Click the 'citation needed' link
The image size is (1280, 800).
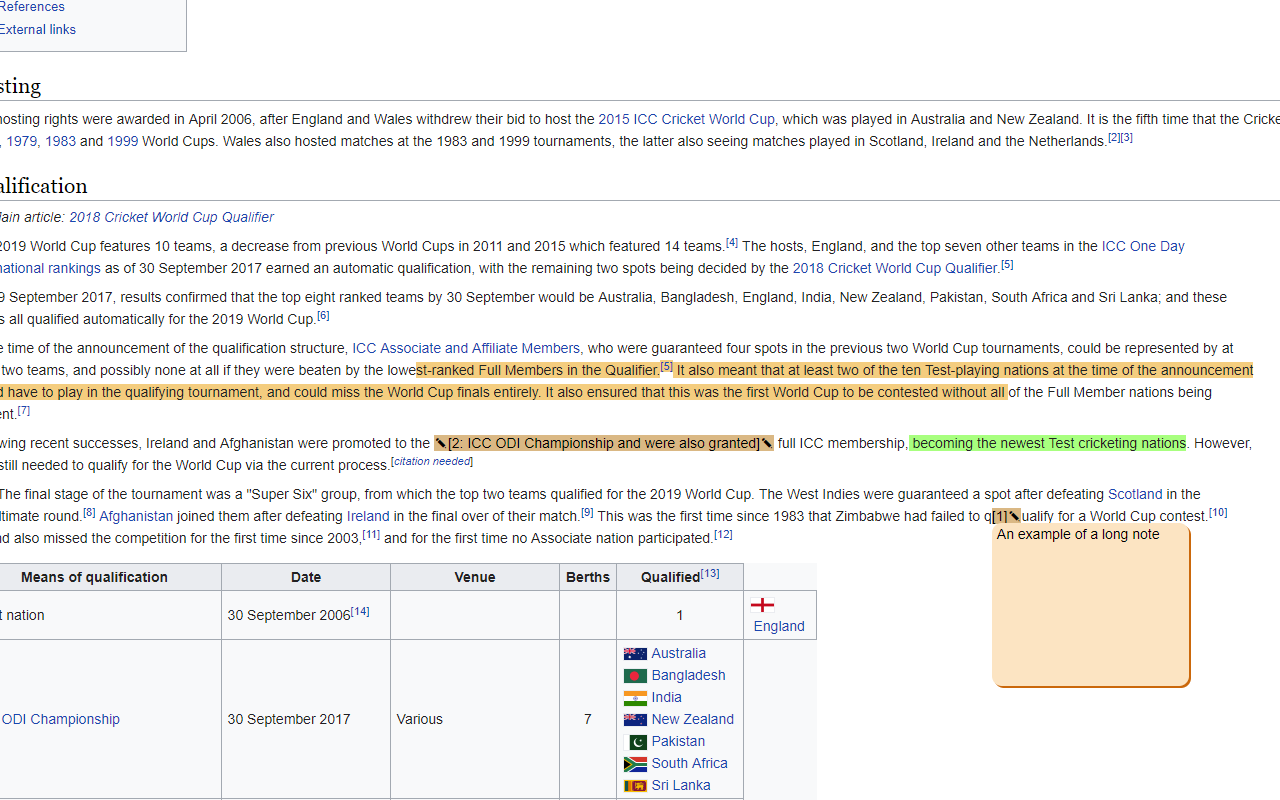point(432,461)
